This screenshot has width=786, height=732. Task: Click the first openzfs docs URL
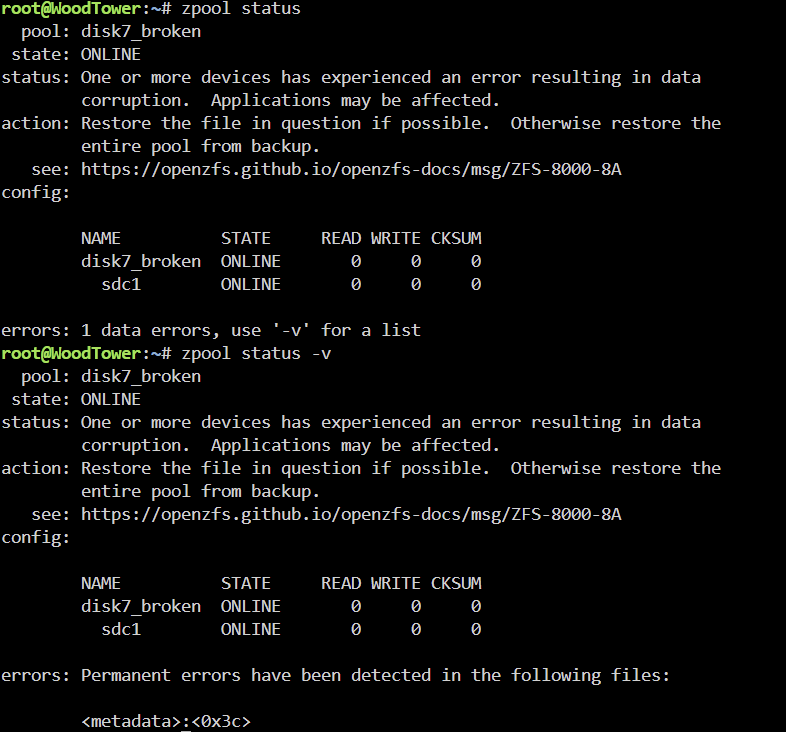coord(351,169)
